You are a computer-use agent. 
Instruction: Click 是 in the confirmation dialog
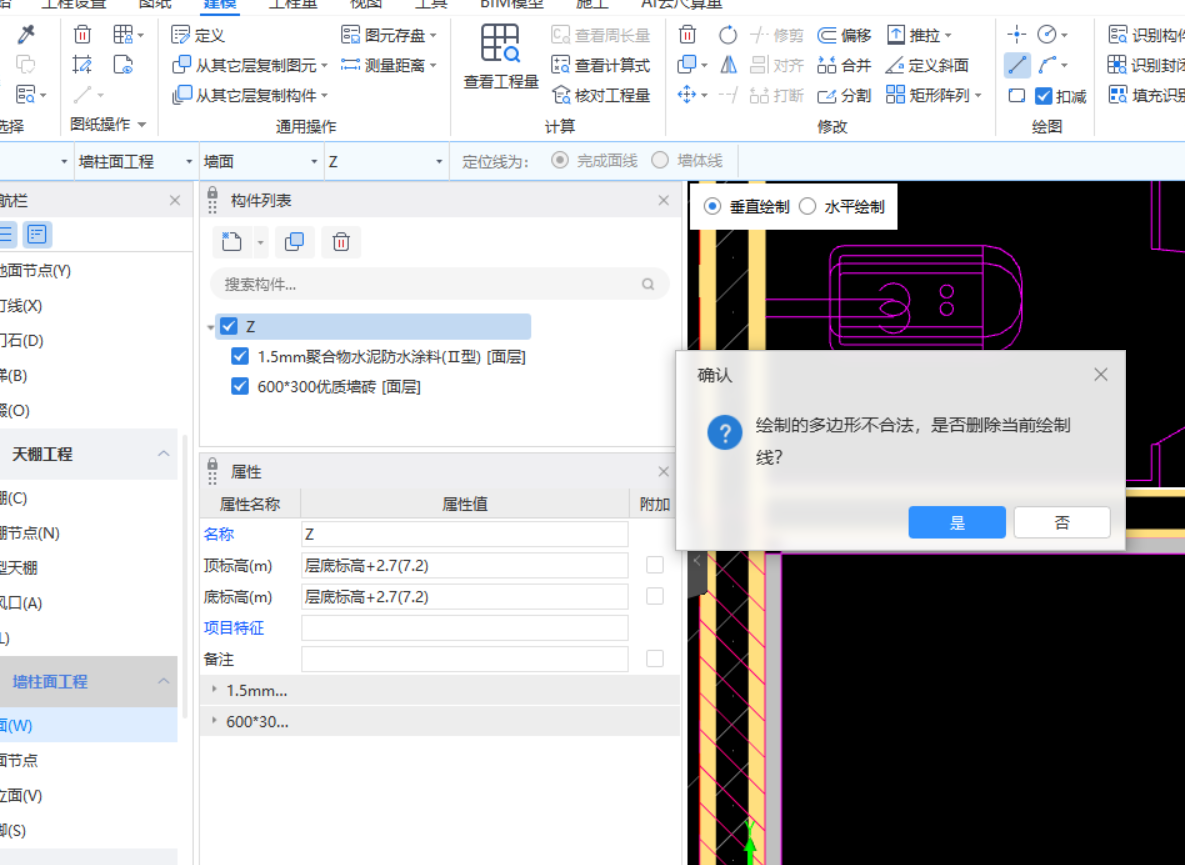click(x=956, y=521)
